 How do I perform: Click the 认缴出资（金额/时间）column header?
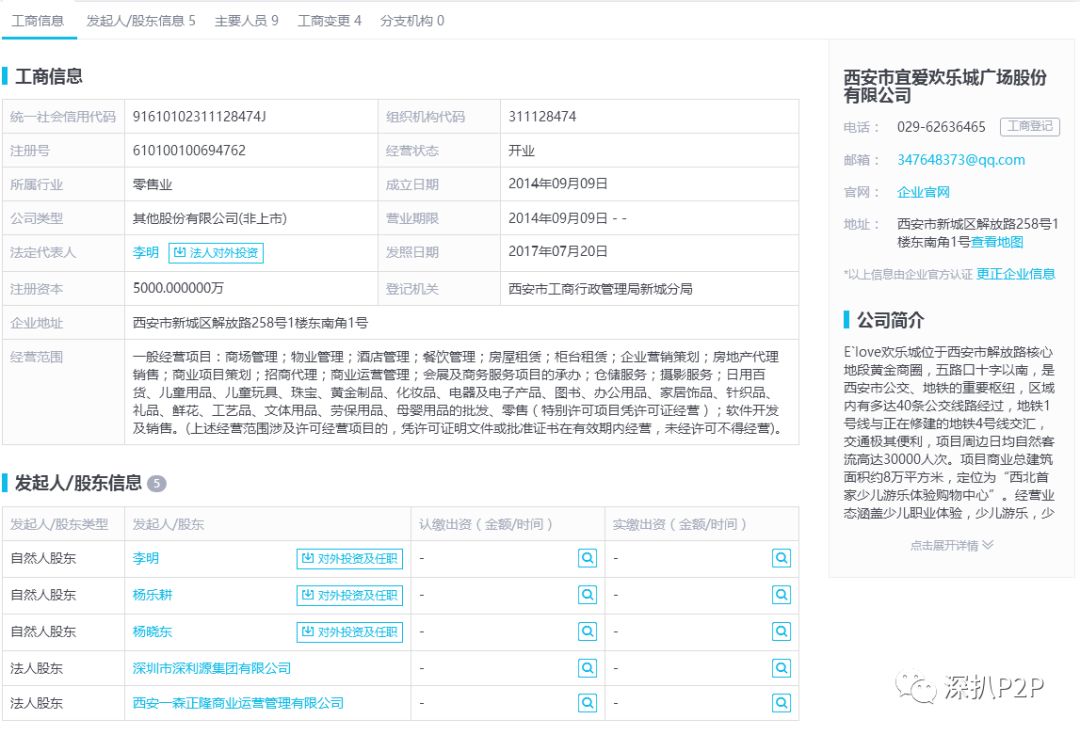pyautogui.click(x=486, y=524)
